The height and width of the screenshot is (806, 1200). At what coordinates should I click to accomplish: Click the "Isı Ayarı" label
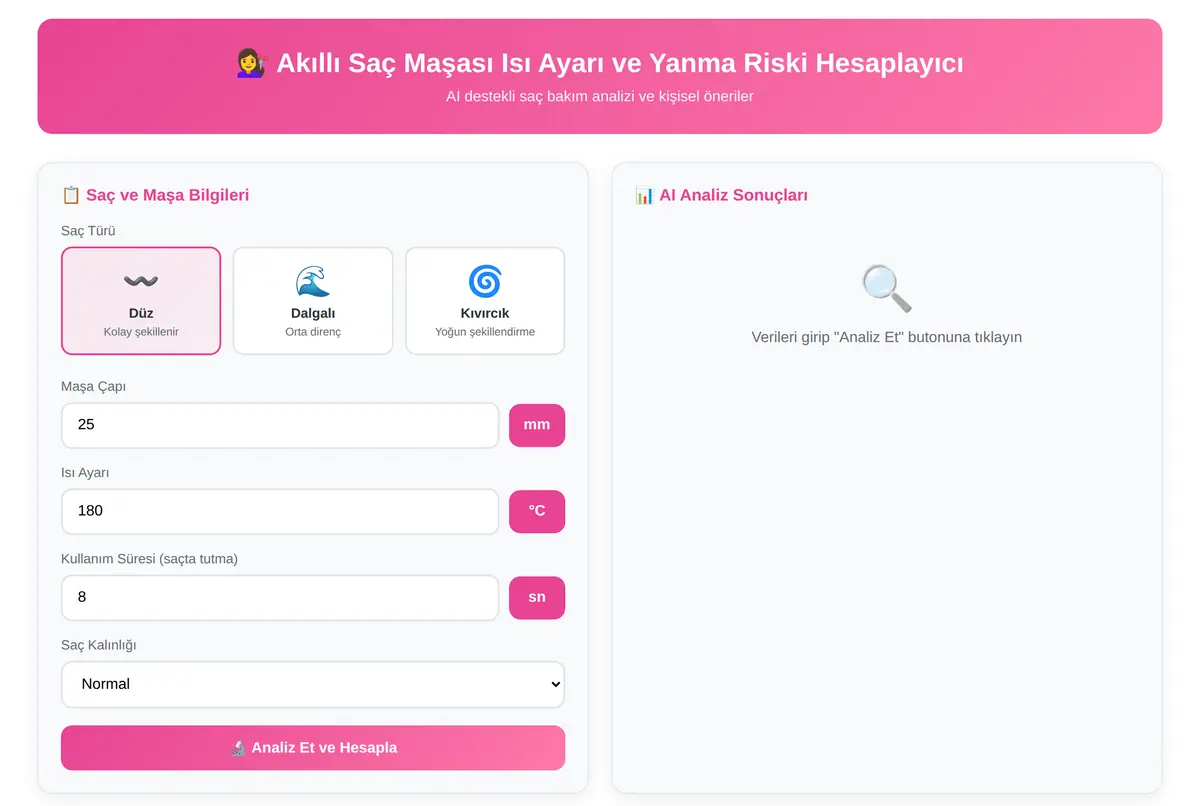[86, 473]
